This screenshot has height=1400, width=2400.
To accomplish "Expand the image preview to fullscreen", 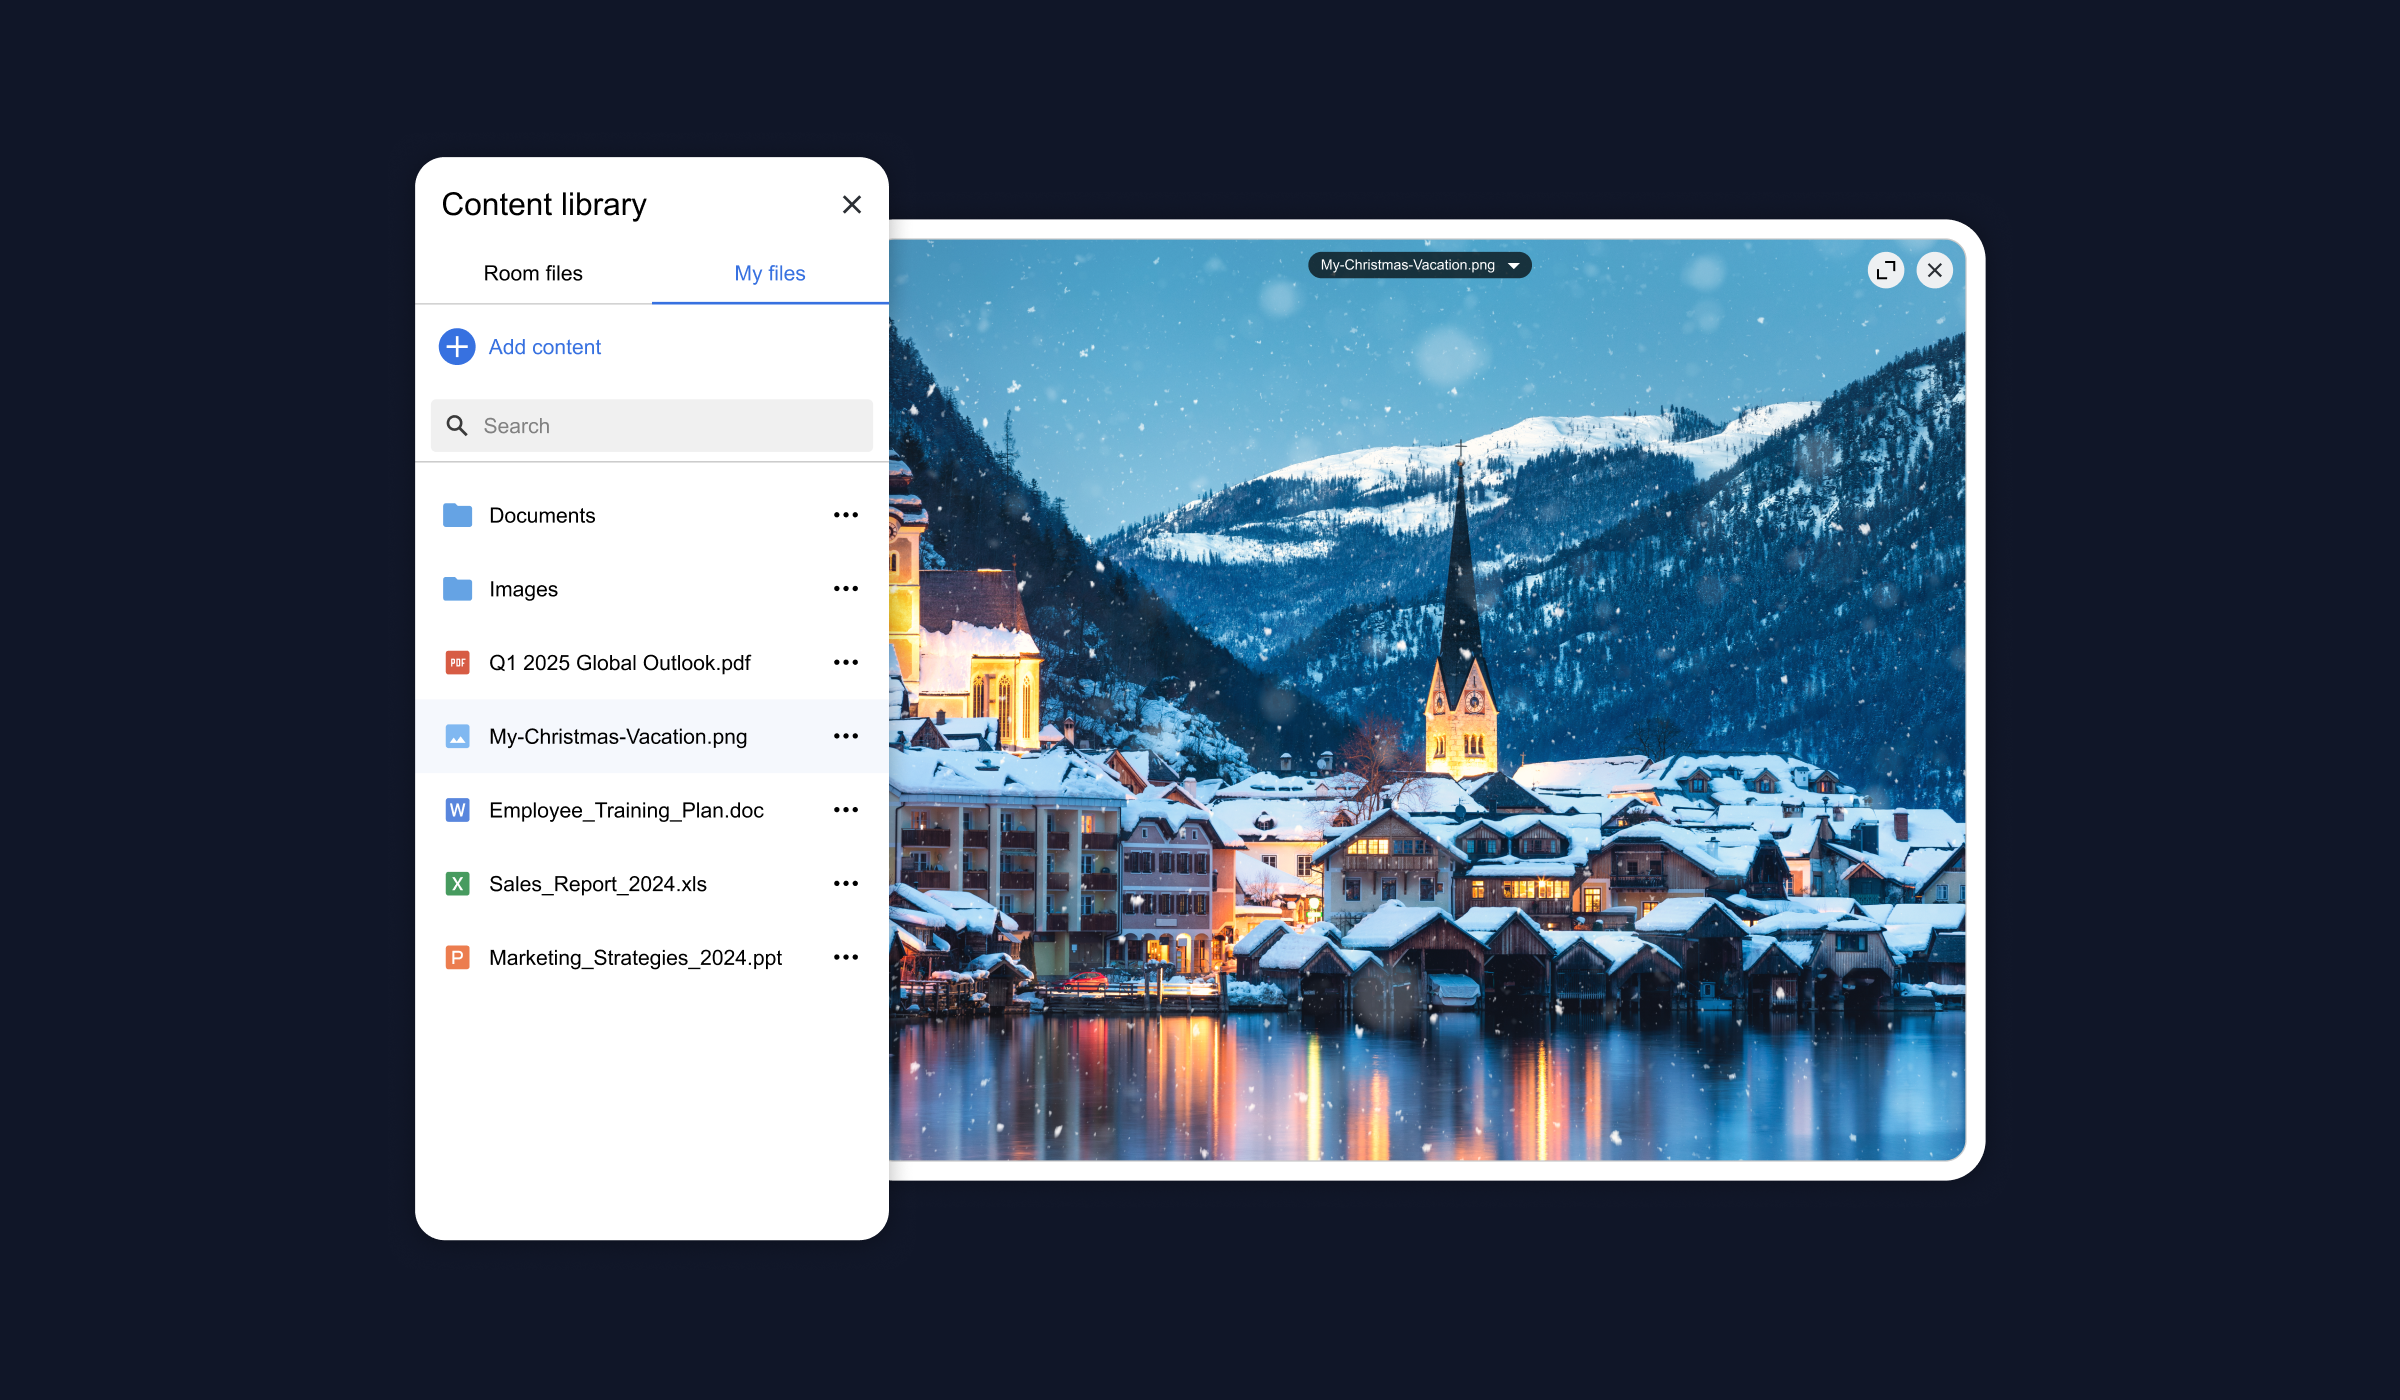I will tap(1886, 270).
